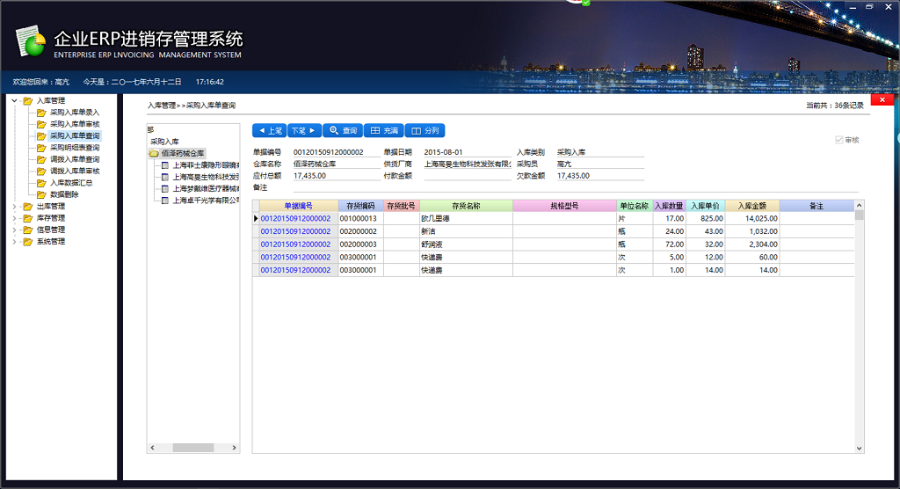Expand the 信息管理 tree node
Viewport: 900px width, 489px height.
[x=14, y=230]
